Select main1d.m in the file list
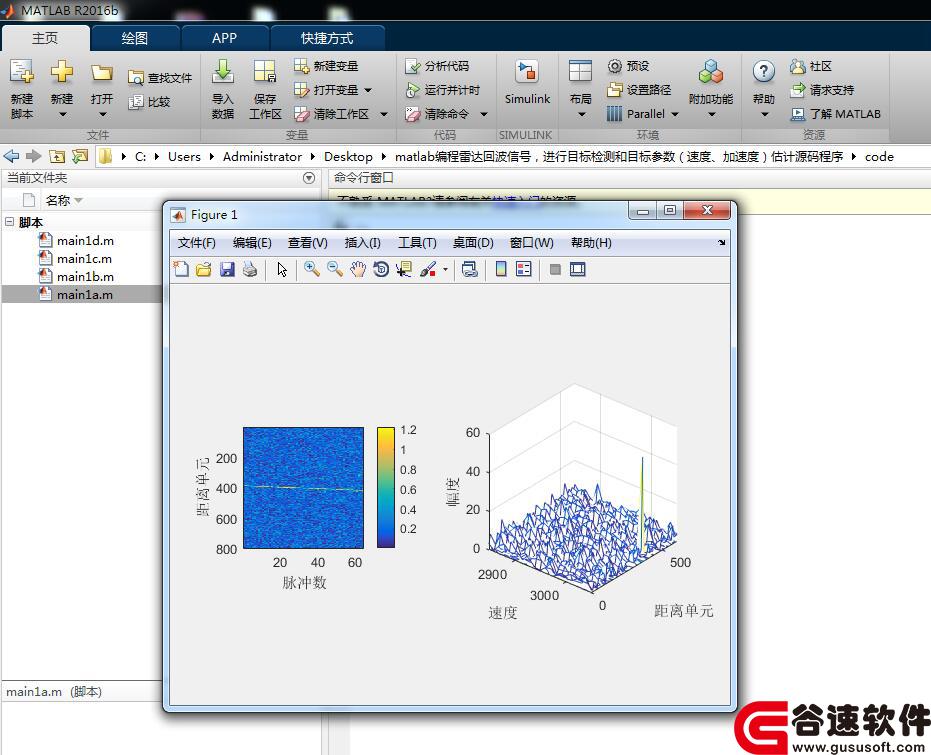Screen dimensions: 931x755 pyautogui.click(x=85, y=240)
